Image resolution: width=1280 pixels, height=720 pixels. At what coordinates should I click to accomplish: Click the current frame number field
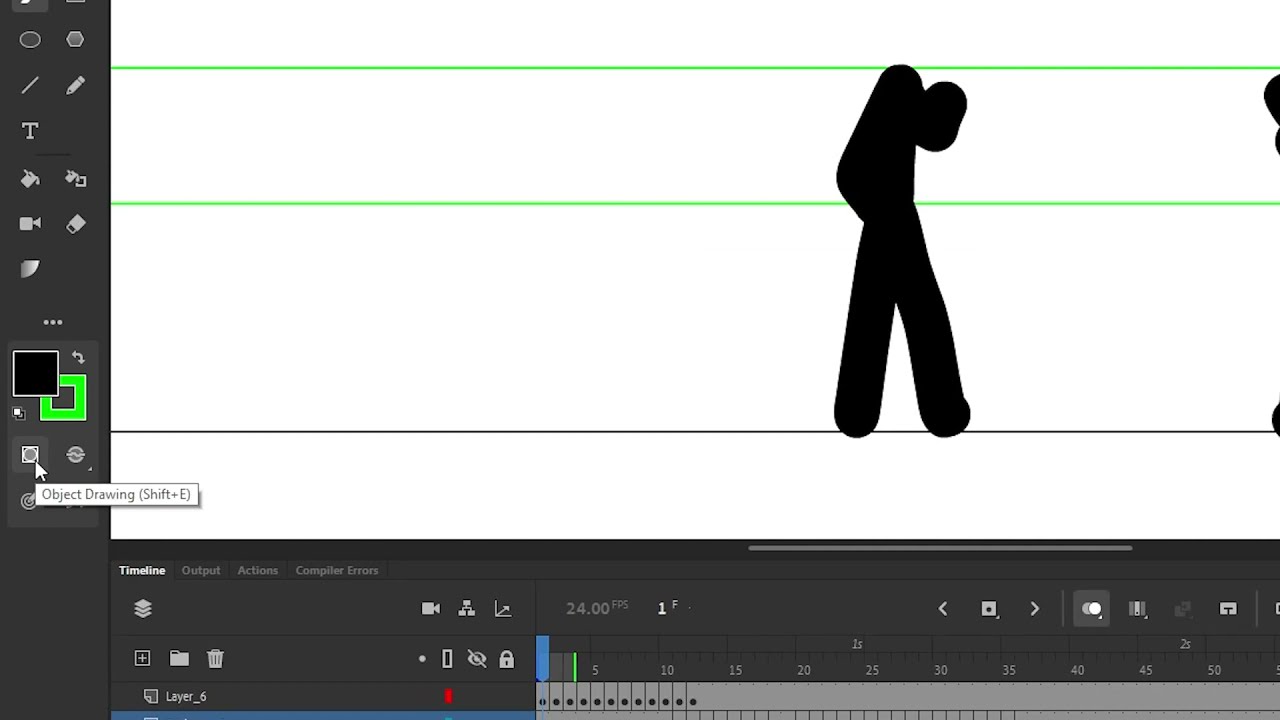[667, 608]
